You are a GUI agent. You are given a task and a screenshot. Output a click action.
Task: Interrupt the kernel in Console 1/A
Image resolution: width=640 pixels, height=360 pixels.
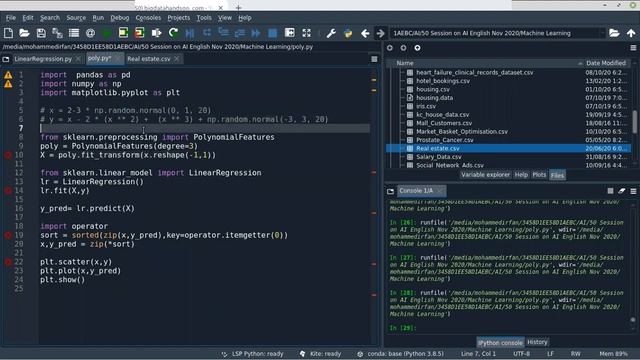[610, 191]
